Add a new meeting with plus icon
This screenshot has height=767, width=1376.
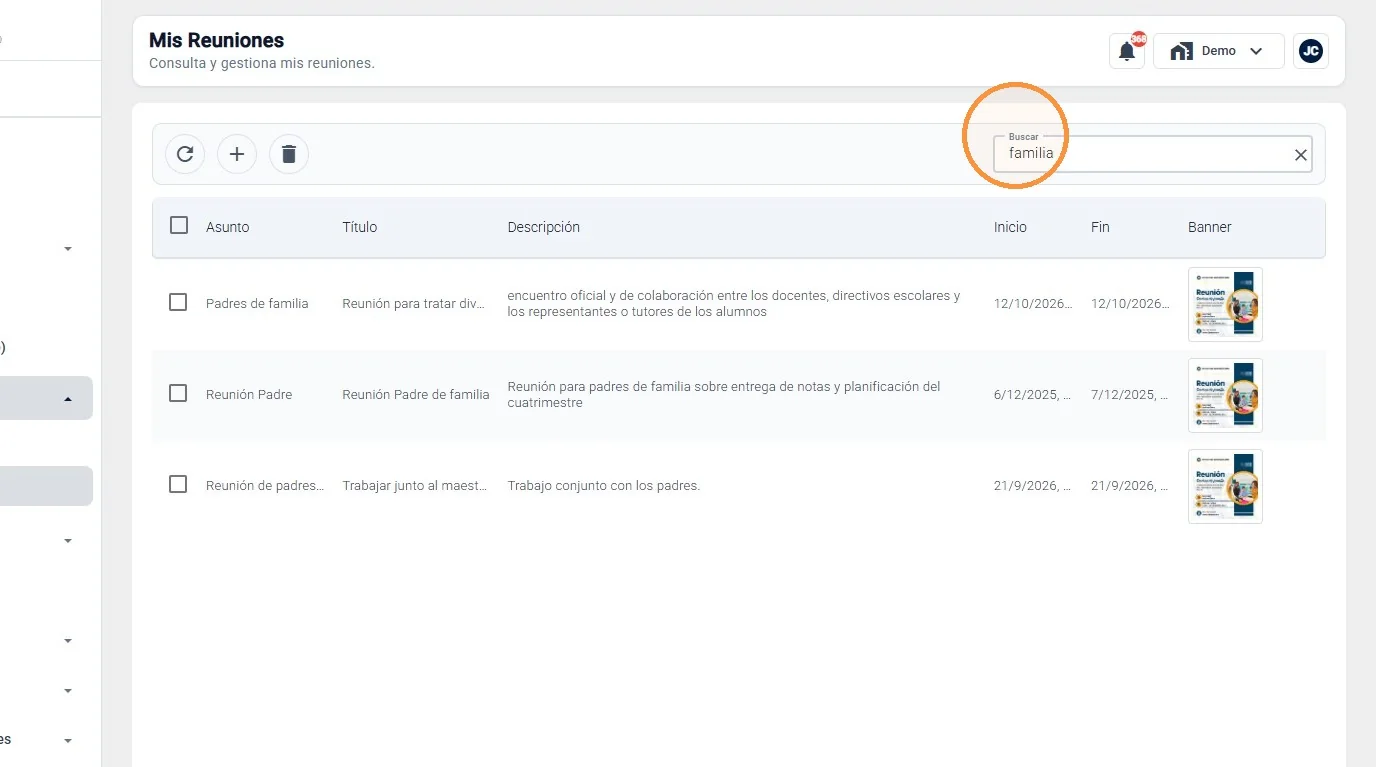[237, 154]
